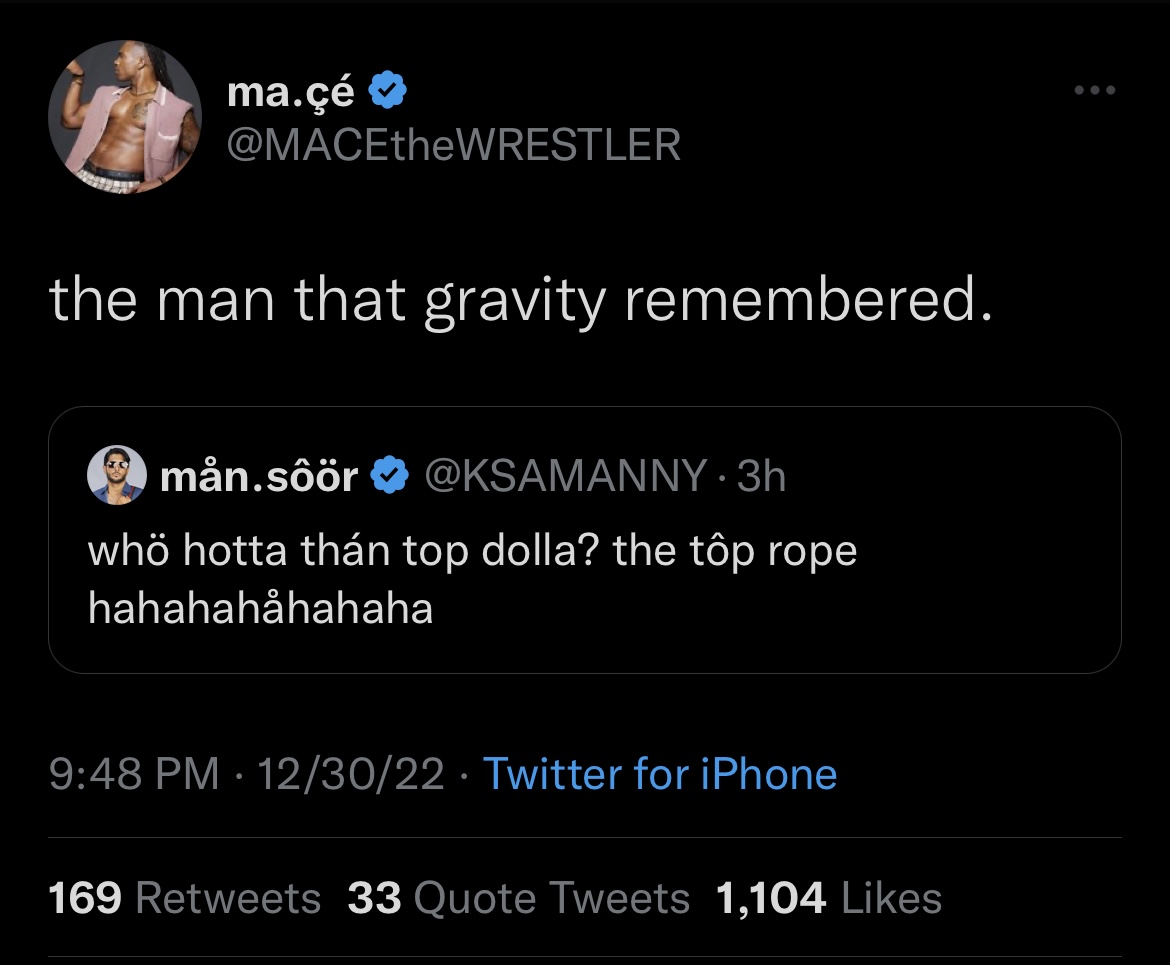Image resolution: width=1170 pixels, height=965 pixels.
Task: Open the ma.çé display name
Action: click(x=291, y=92)
